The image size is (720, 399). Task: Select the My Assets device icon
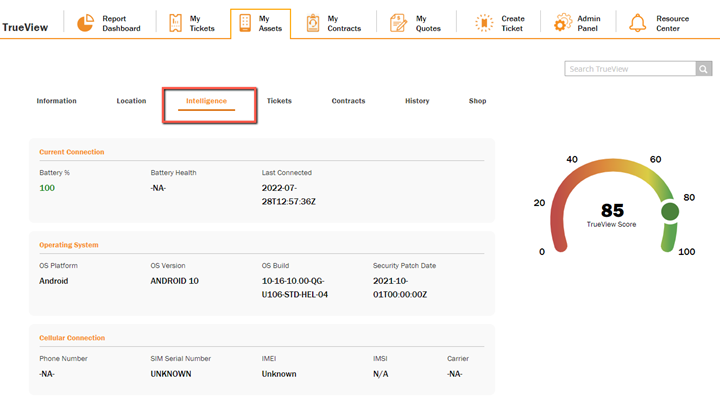coord(245,23)
